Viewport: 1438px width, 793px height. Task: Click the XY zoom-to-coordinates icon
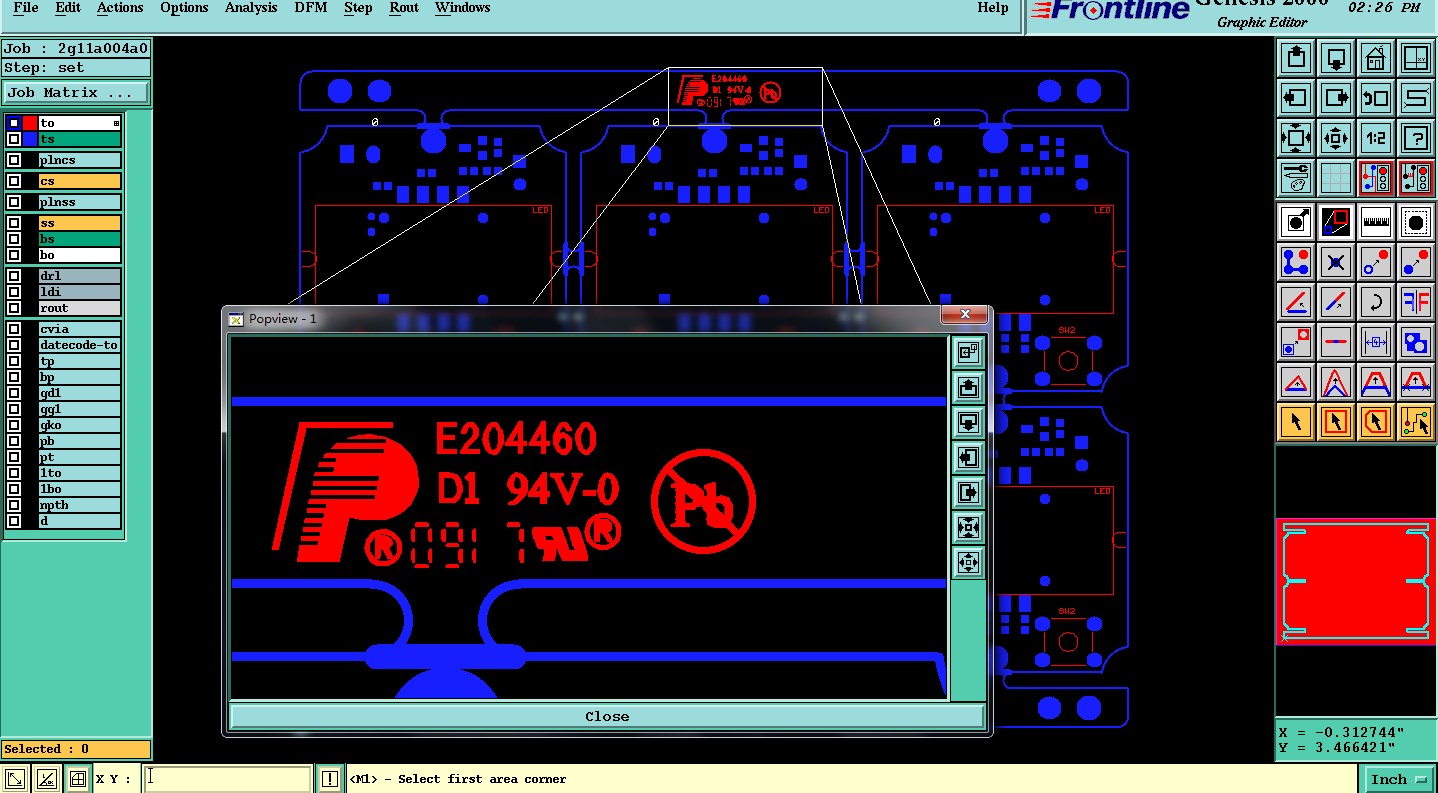point(1415,58)
